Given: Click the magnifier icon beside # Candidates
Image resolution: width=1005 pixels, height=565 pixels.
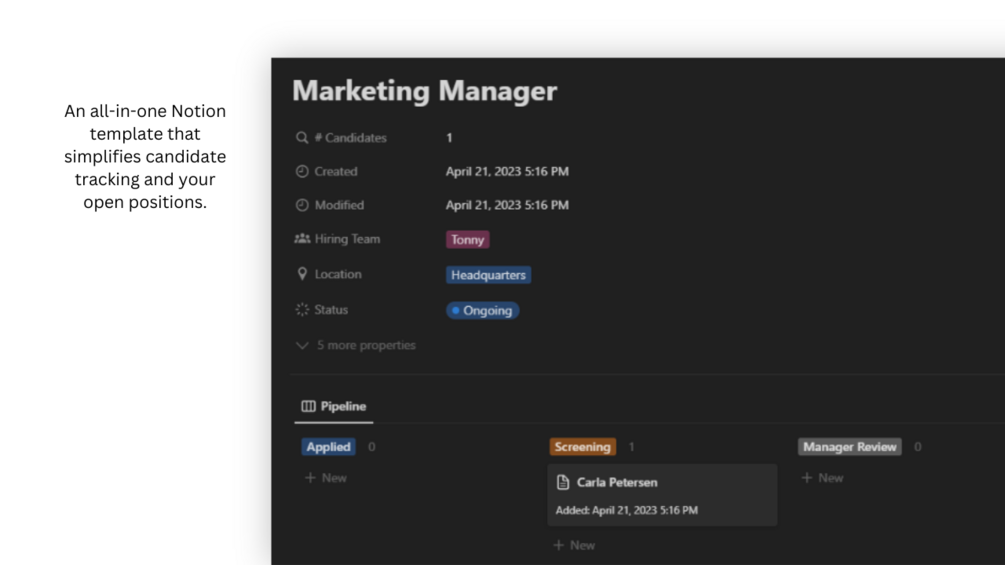Looking at the screenshot, I should tap(302, 138).
